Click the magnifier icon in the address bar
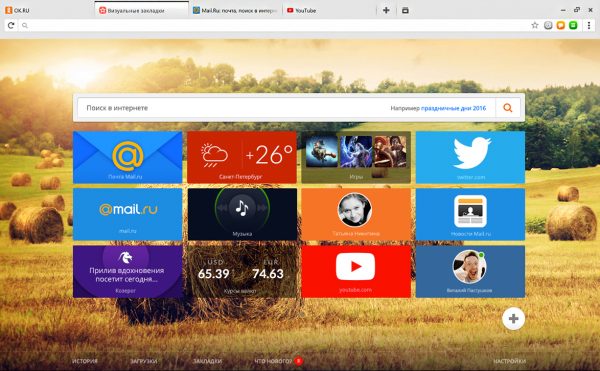 click(x=25, y=25)
